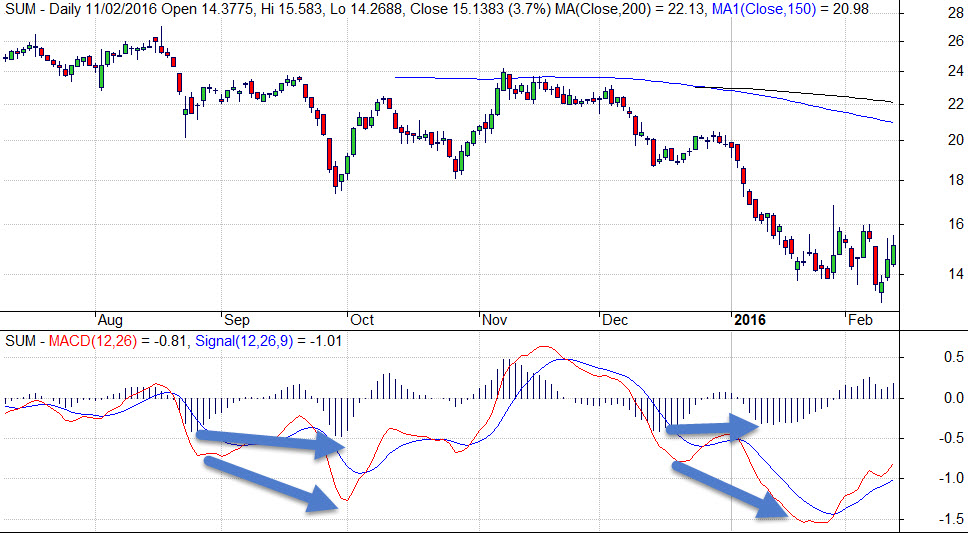Click the Oct date axis label

[361, 320]
